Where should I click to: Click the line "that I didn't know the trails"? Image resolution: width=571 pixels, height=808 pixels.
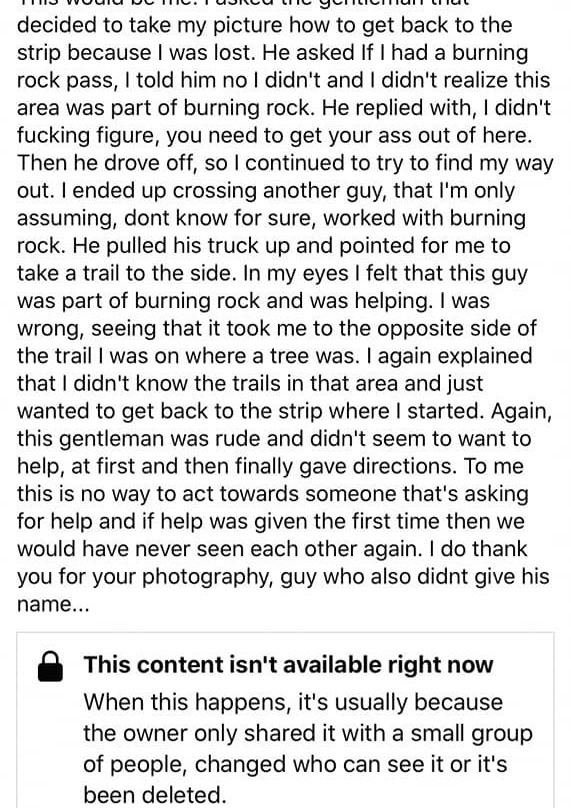coord(250,383)
